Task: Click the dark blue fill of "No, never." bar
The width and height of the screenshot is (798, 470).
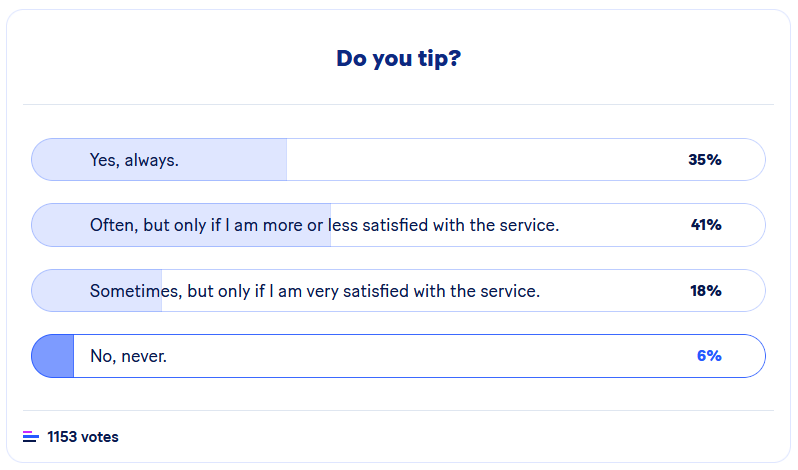Action: [54, 356]
